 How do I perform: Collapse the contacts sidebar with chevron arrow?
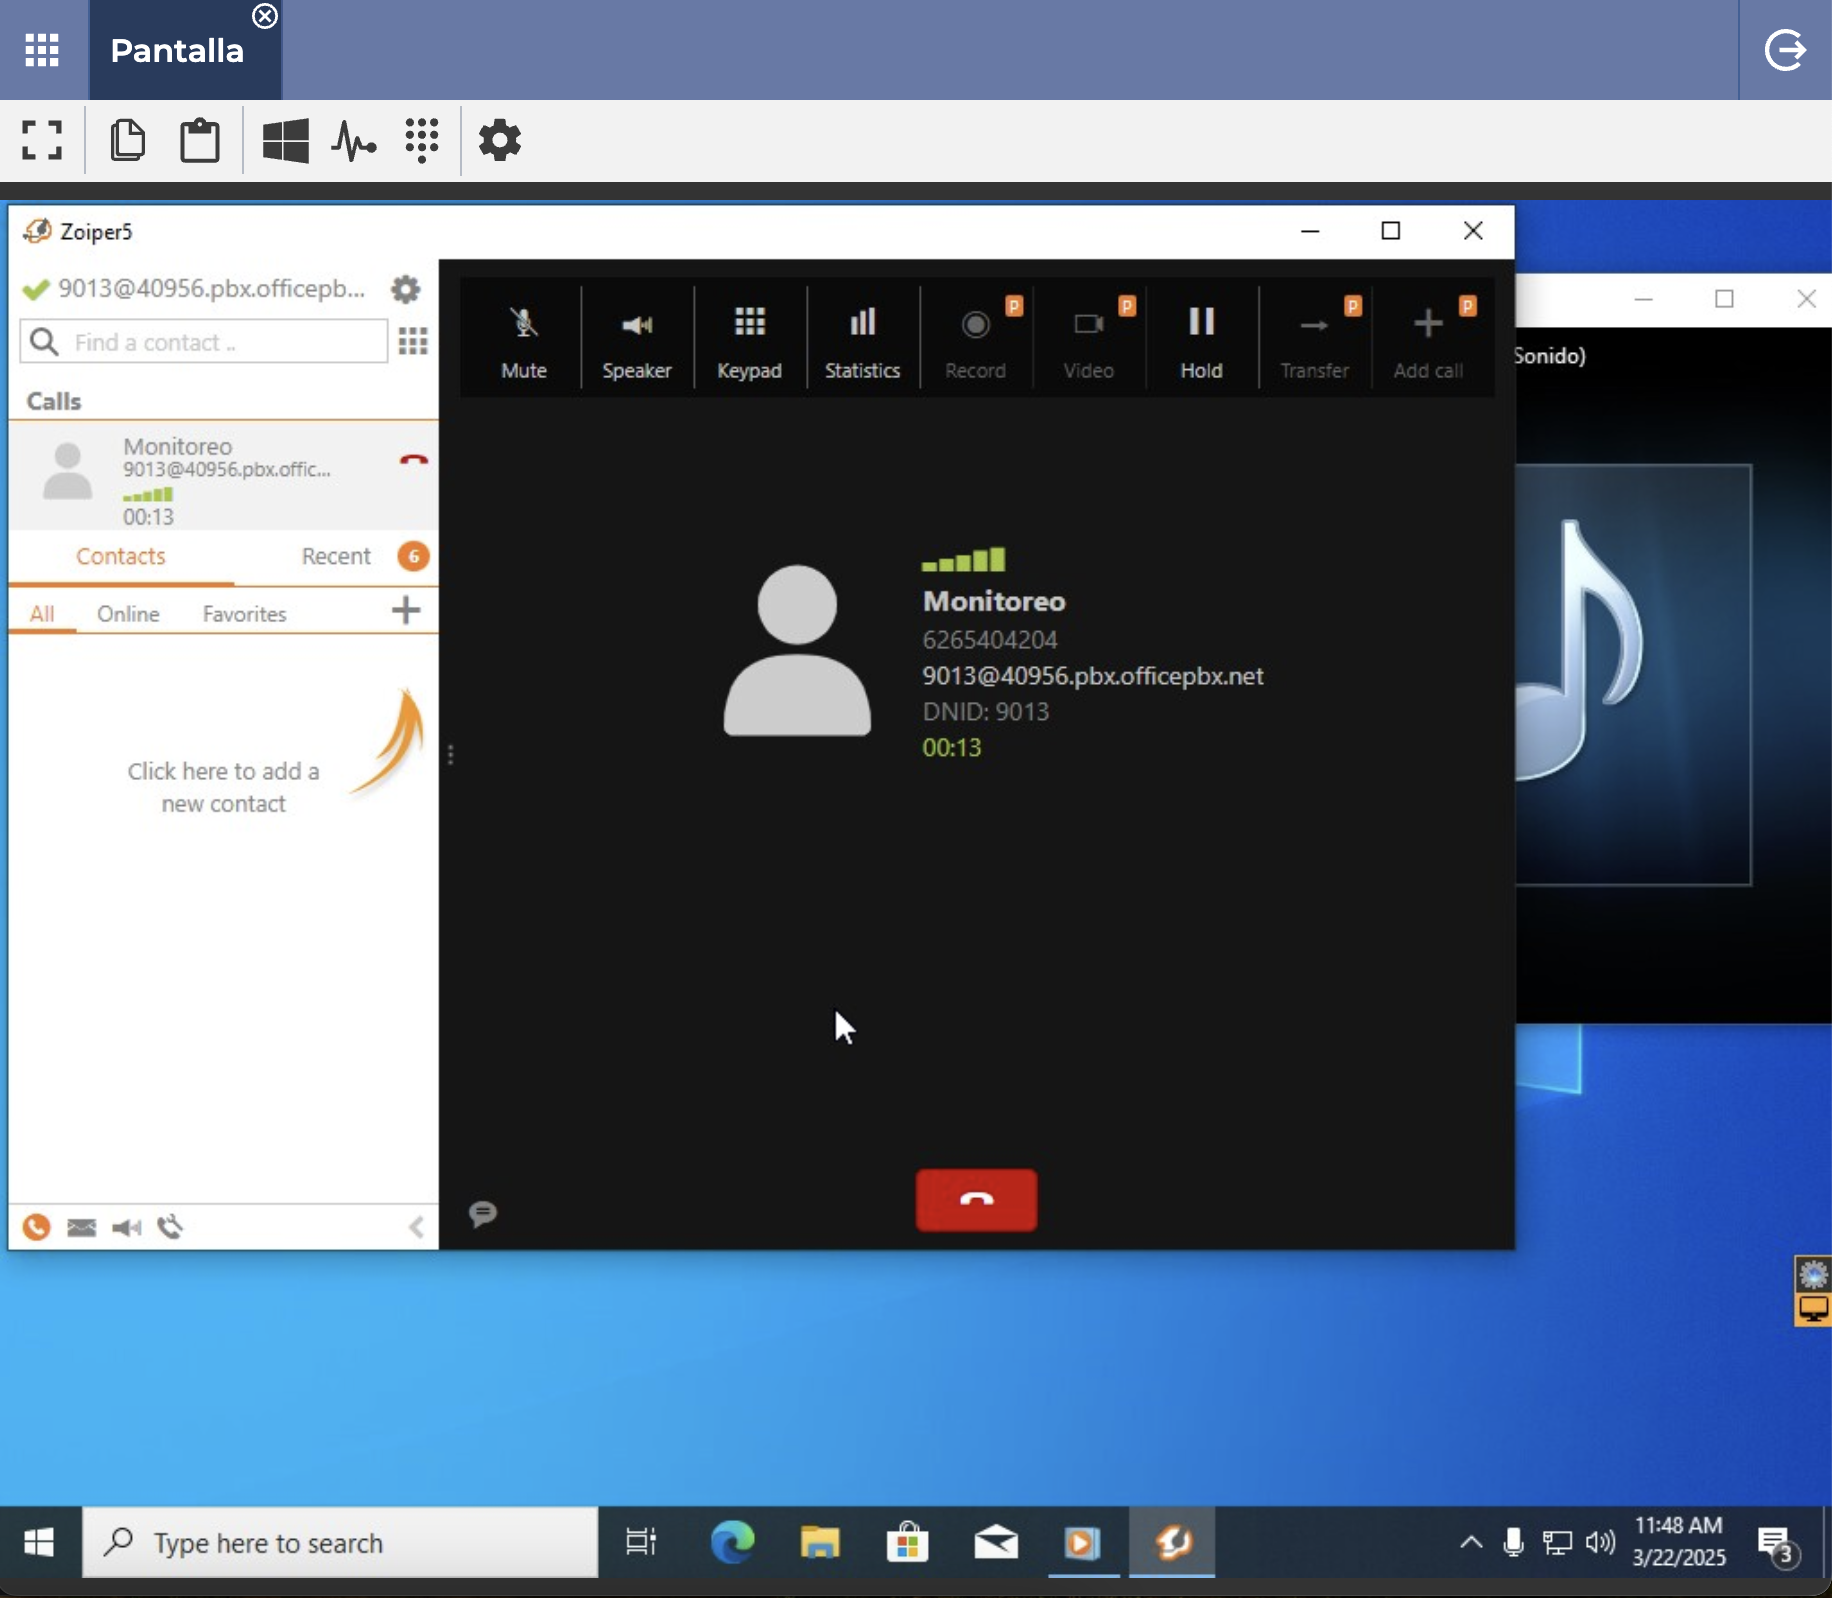pyautogui.click(x=417, y=1227)
